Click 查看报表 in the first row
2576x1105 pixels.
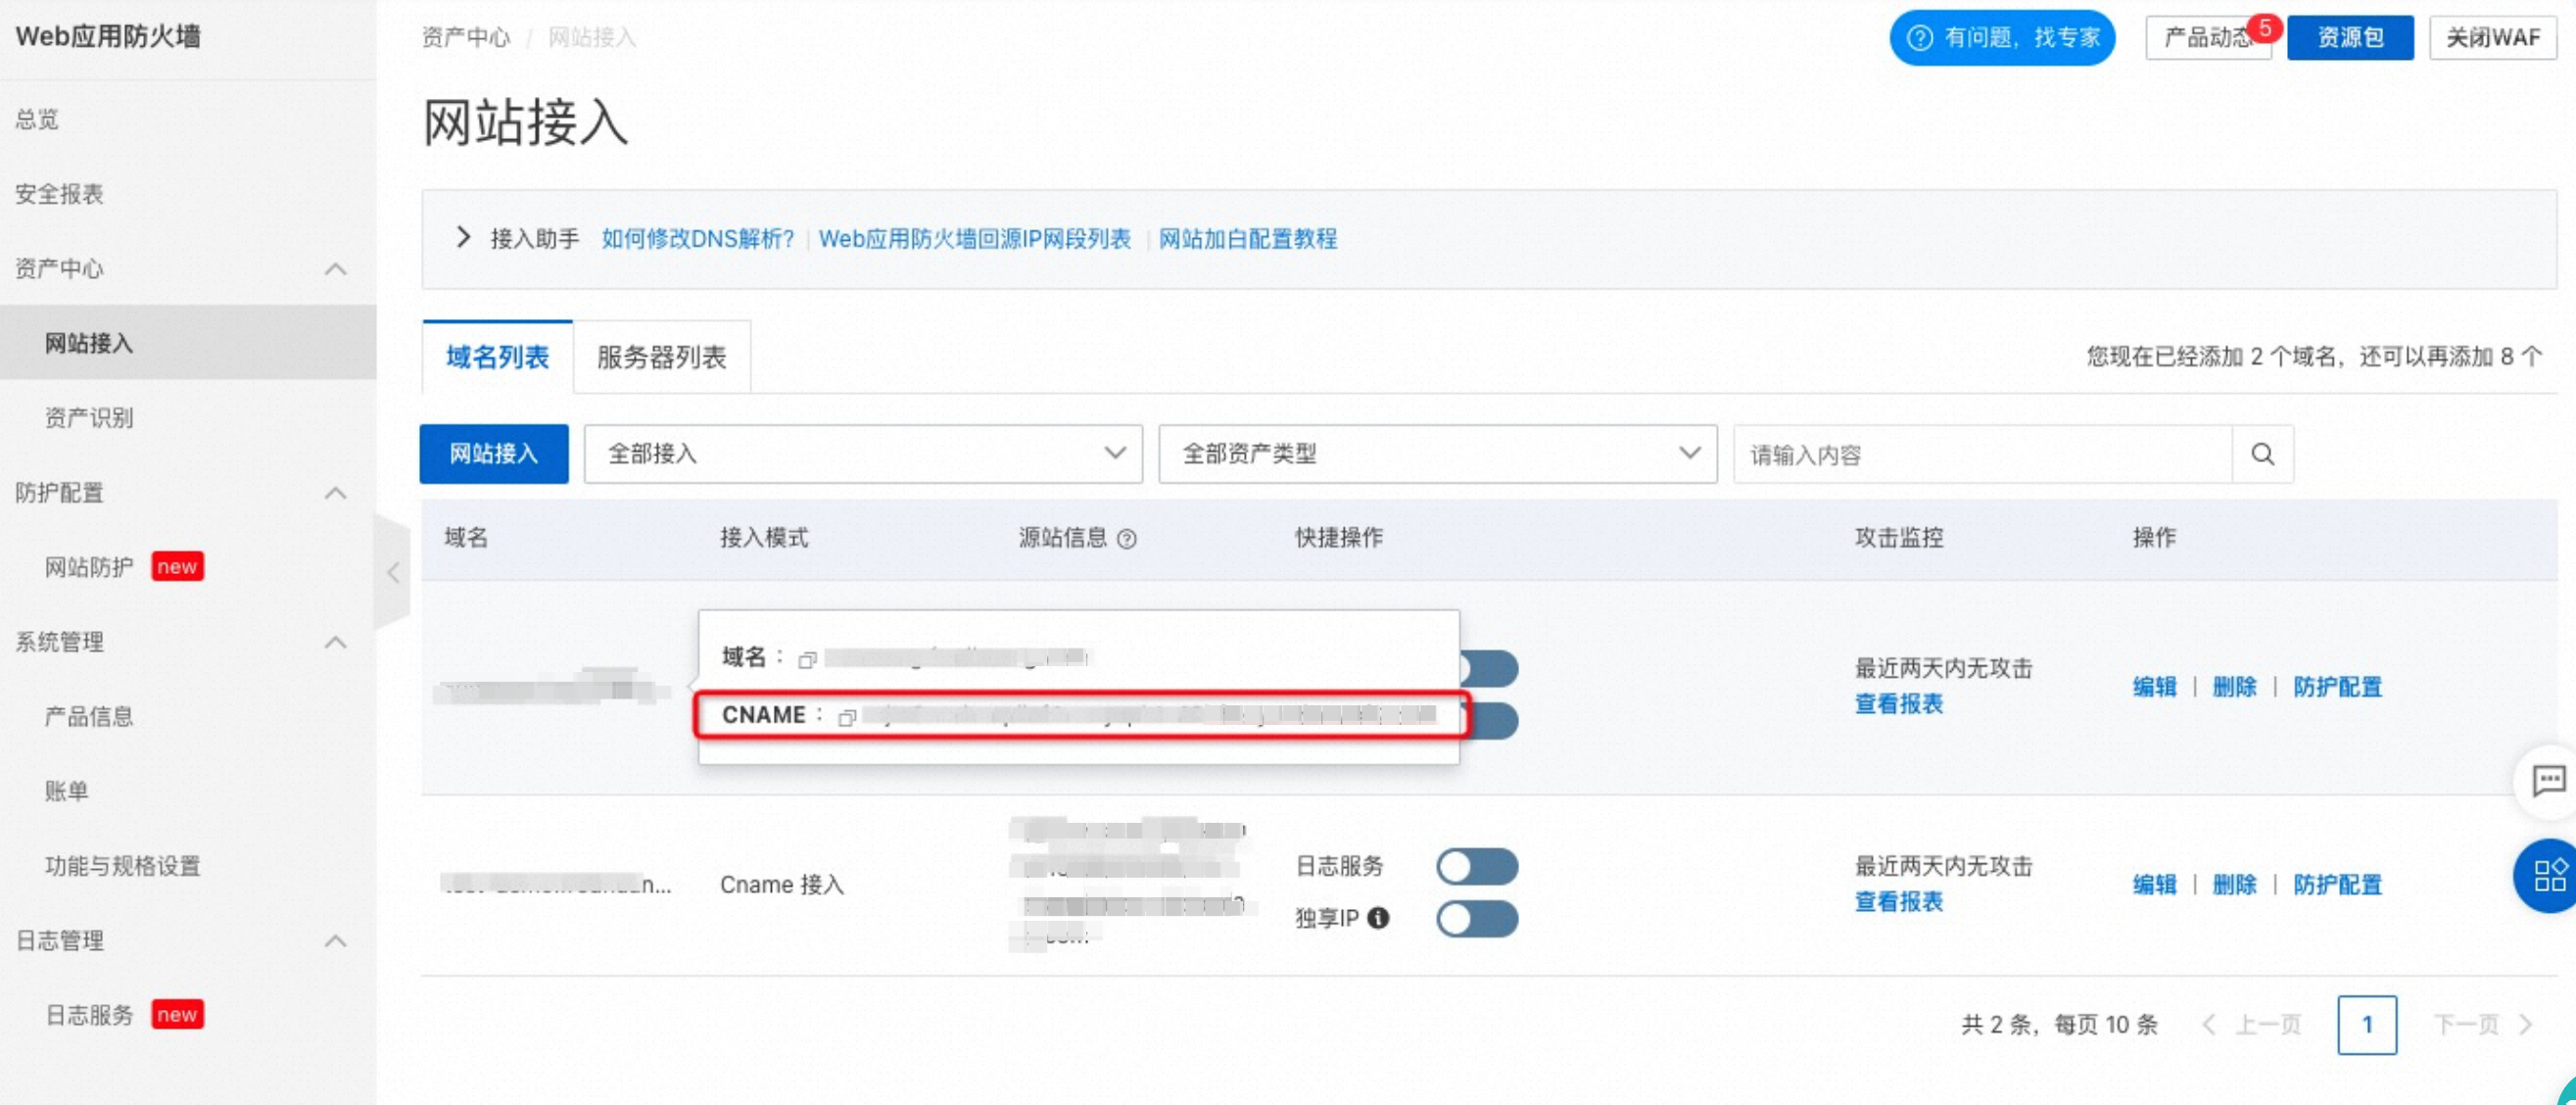tap(1898, 704)
